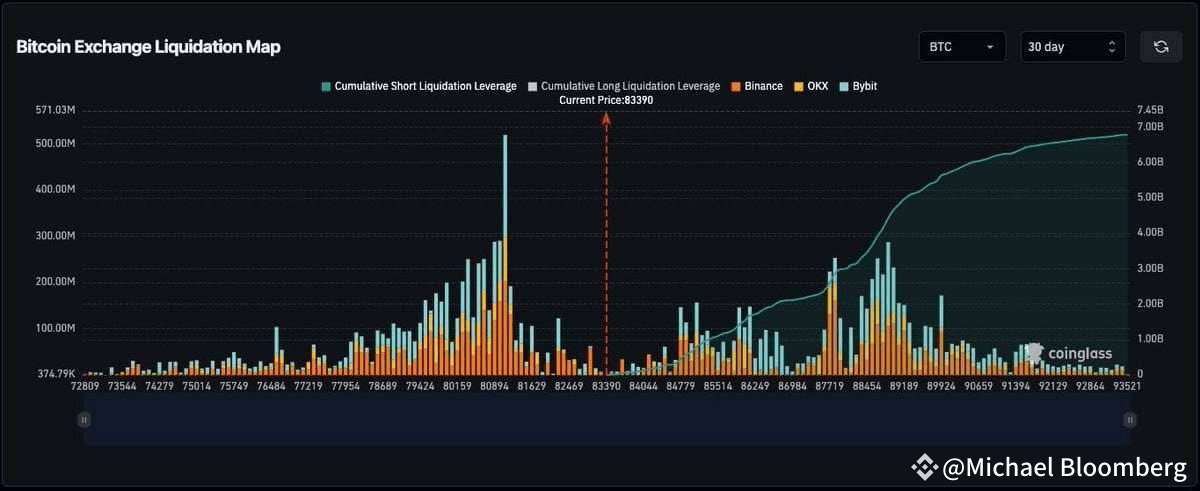Click the left range slider handle

[x=84, y=420]
